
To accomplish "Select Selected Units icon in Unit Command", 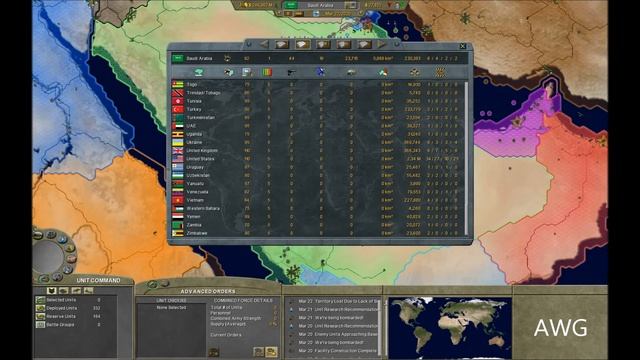I will coord(40,300).
